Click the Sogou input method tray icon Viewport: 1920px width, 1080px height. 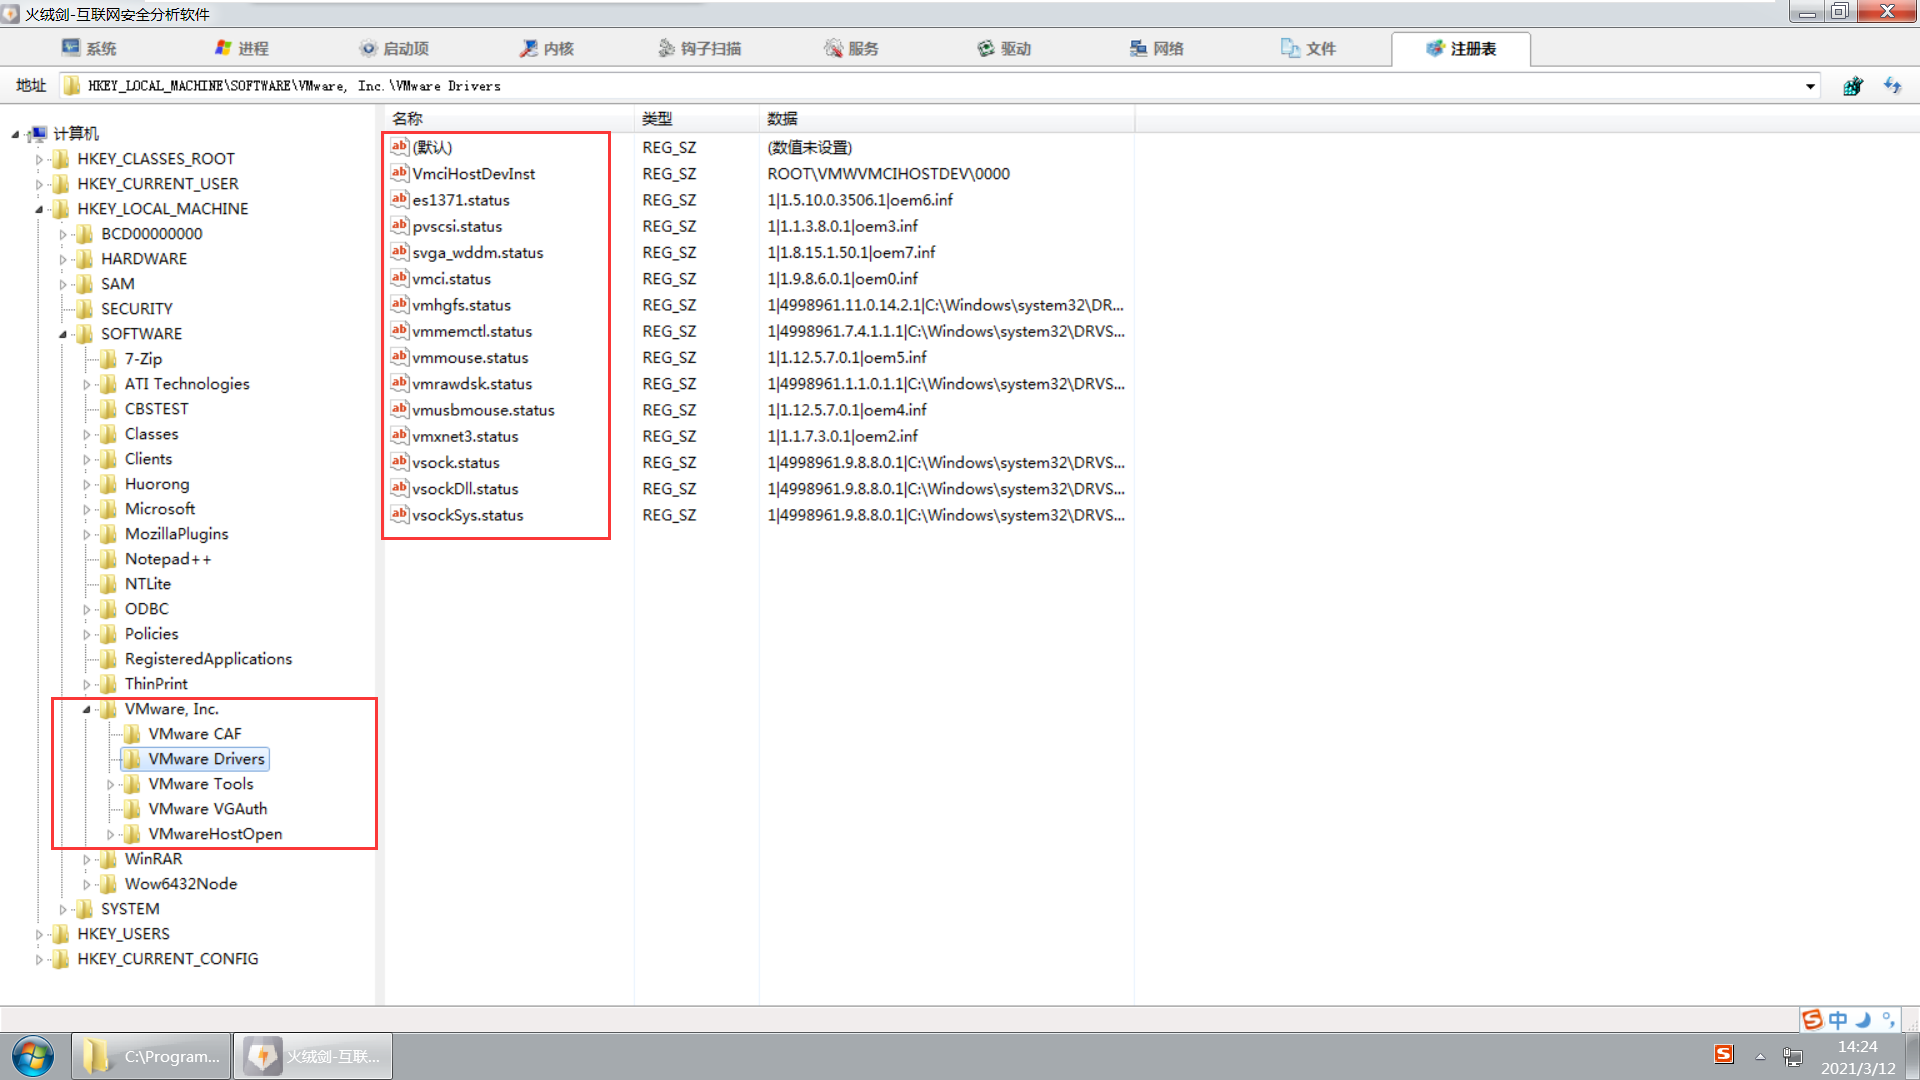pos(1723,1054)
